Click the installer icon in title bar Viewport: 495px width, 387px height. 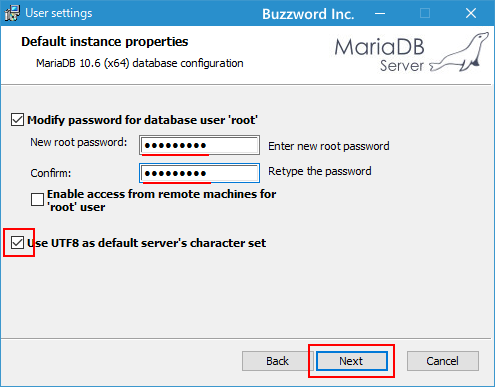click(12, 13)
